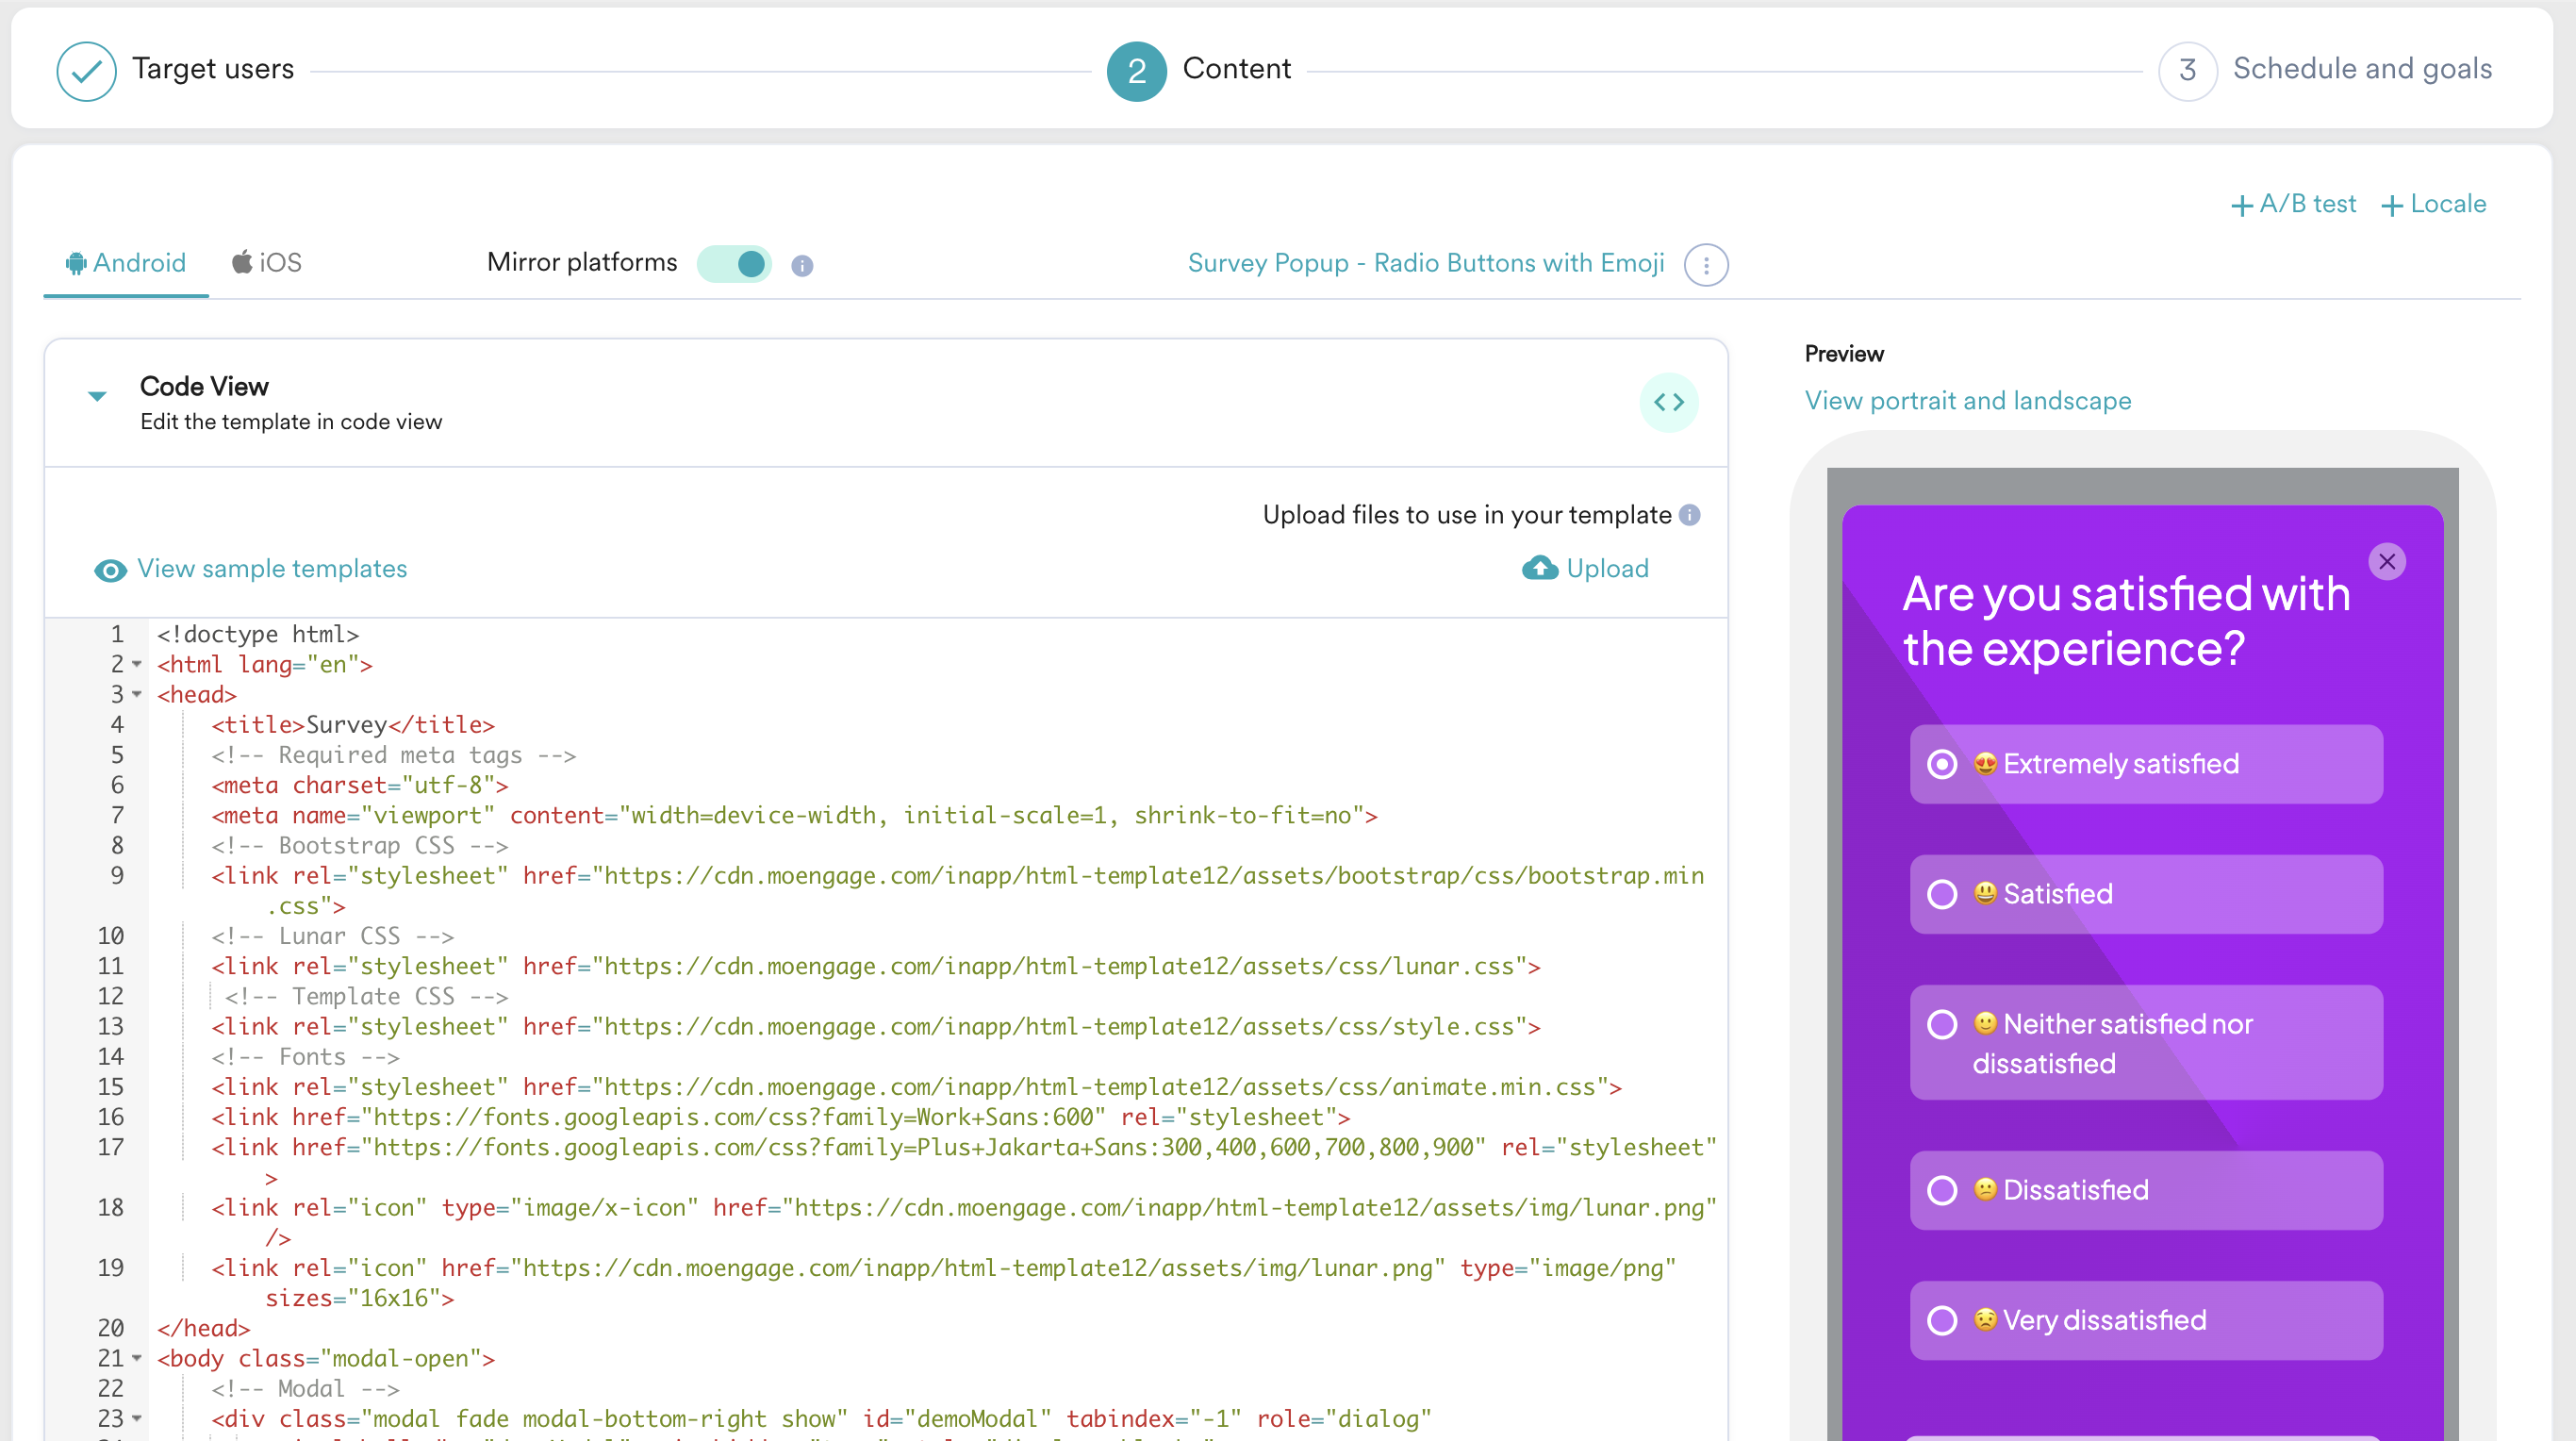Add an A/B test
The height and width of the screenshot is (1441, 2576).
pos(2294,204)
